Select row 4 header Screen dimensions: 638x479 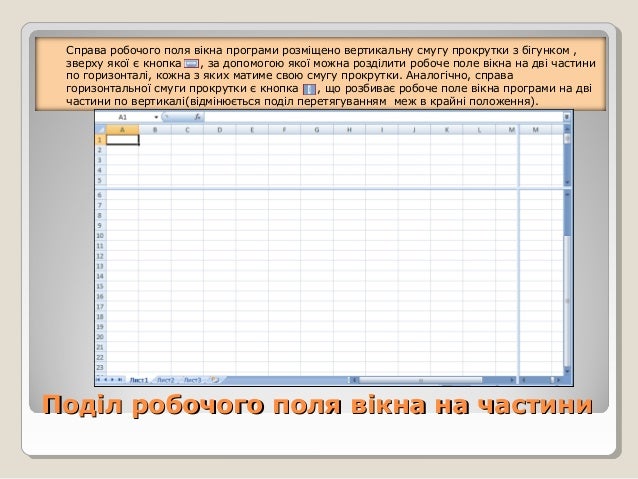coord(101,170)
